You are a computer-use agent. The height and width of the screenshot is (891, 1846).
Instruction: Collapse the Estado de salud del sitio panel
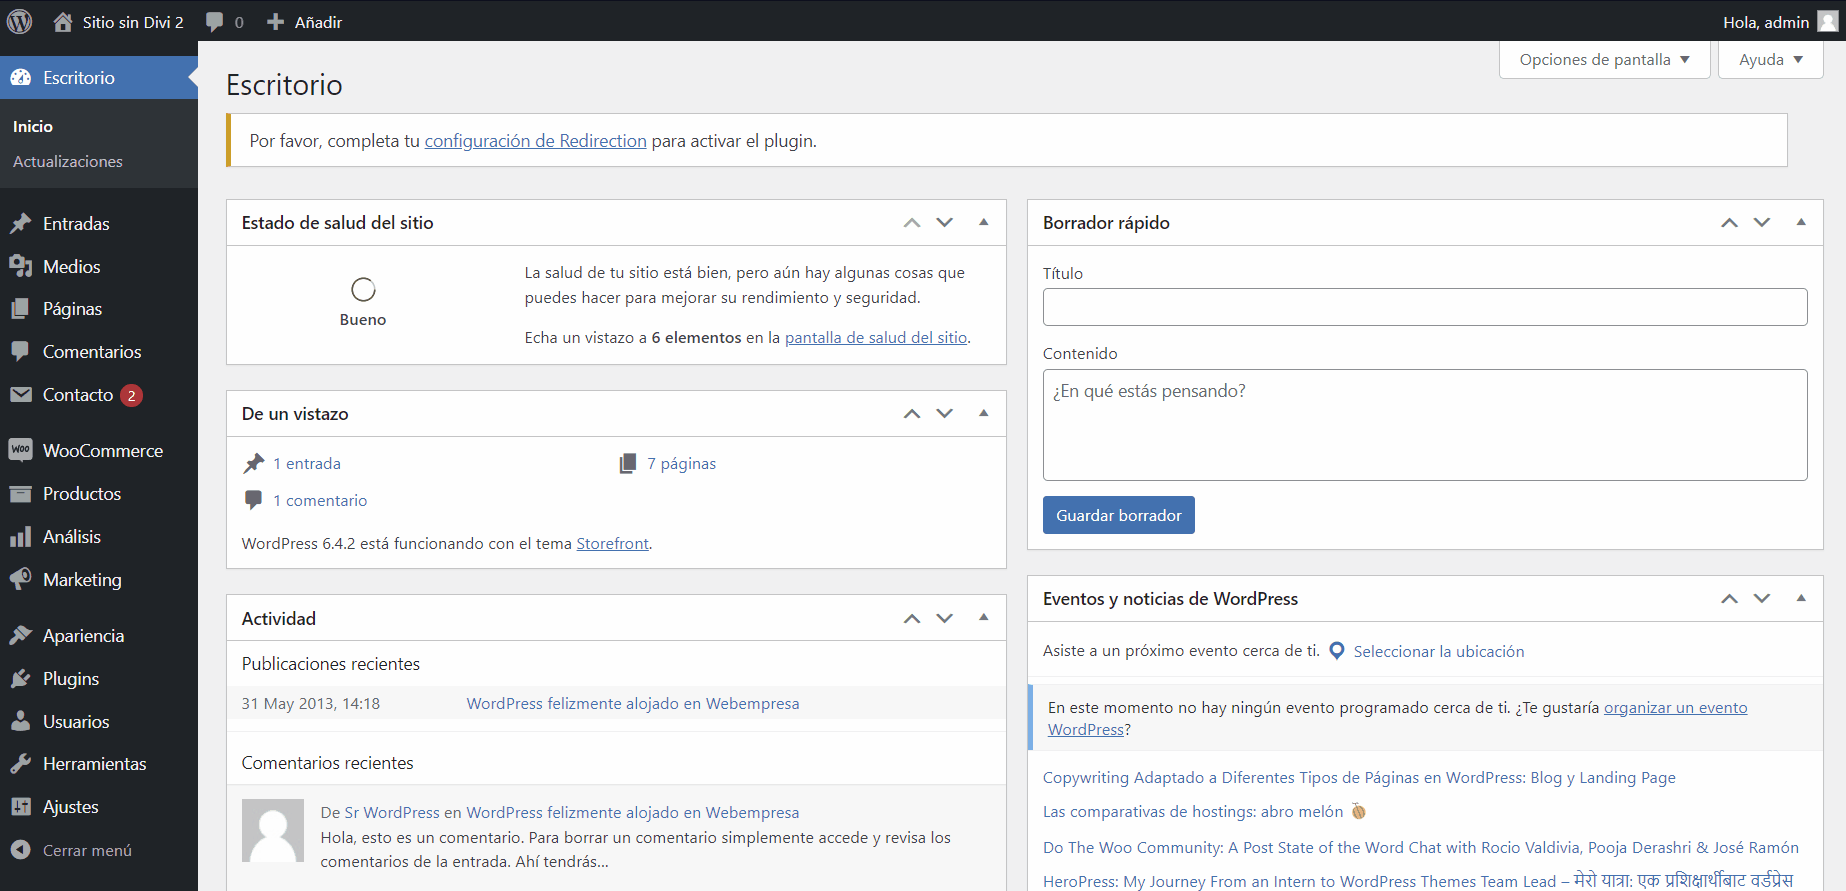click(983, 222)
